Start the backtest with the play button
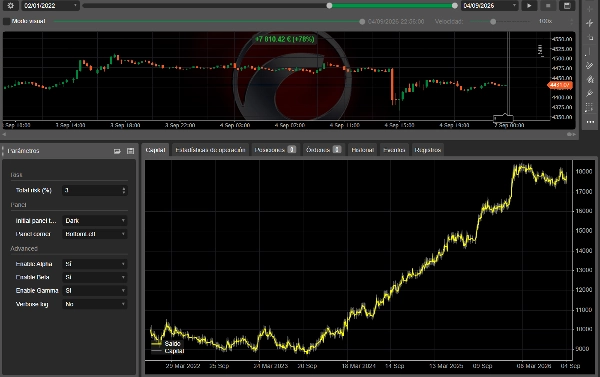This screenshot has height=377, width=600. (529, 5)
